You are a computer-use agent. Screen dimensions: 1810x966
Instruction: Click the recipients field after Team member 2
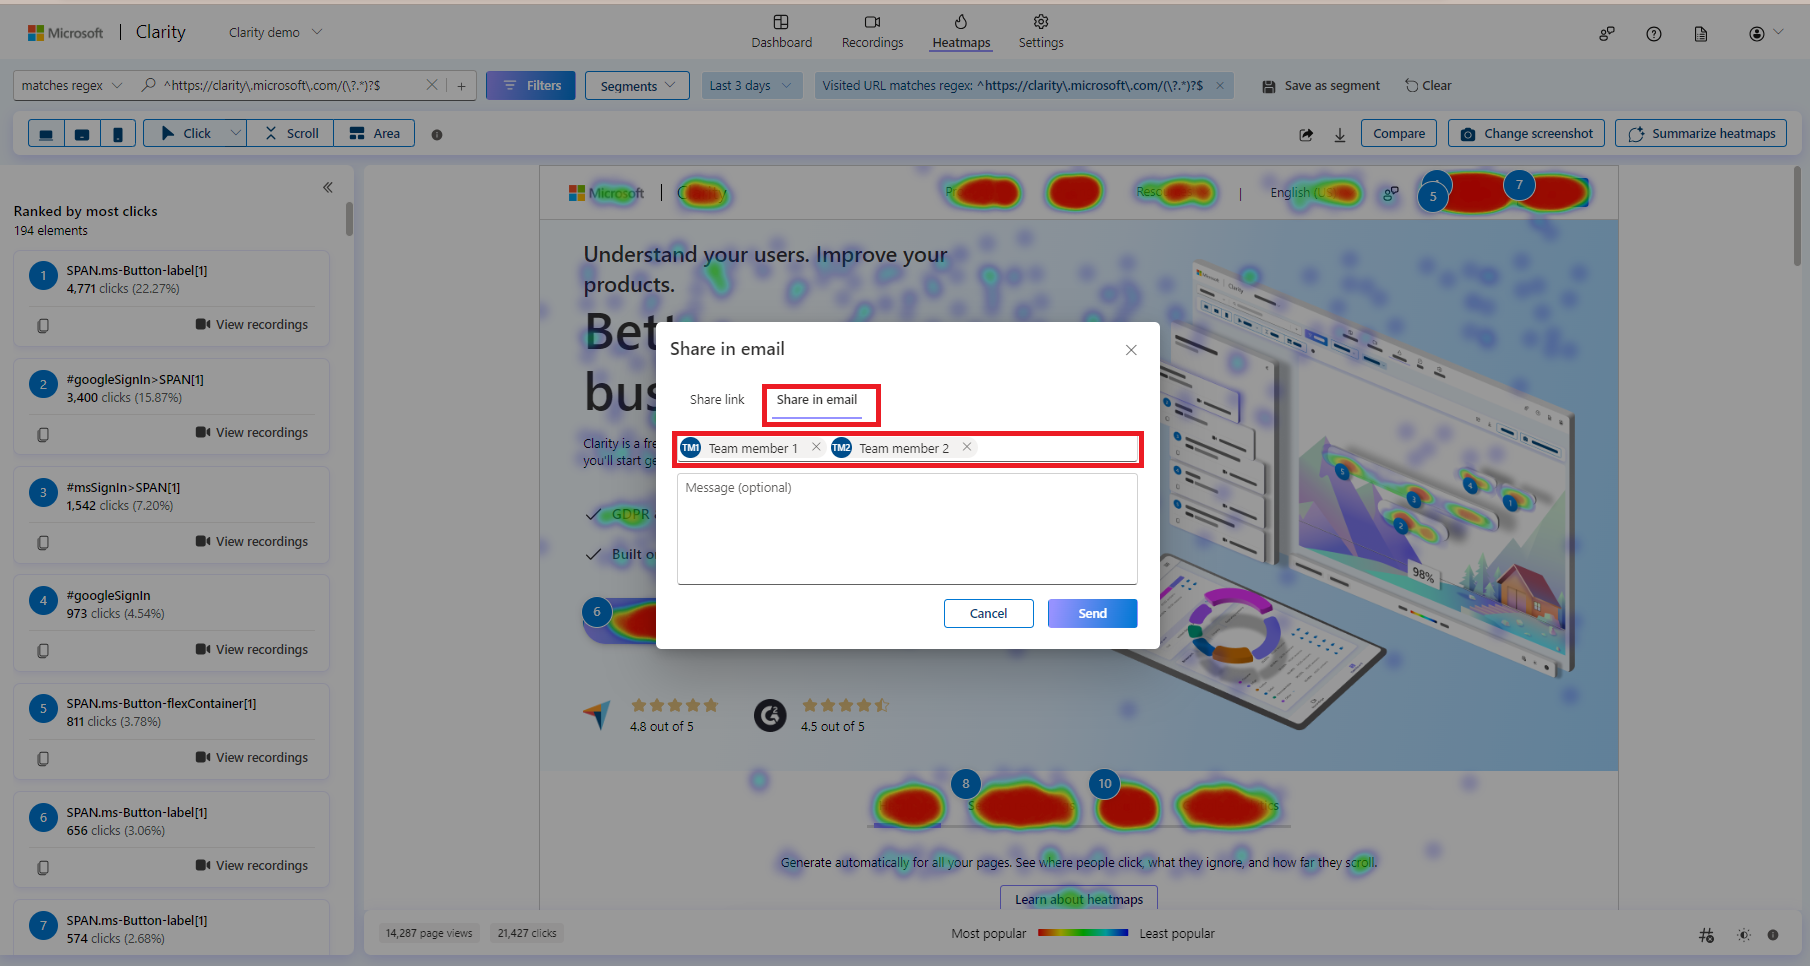pyautogui.click(x=1056, y=448)
